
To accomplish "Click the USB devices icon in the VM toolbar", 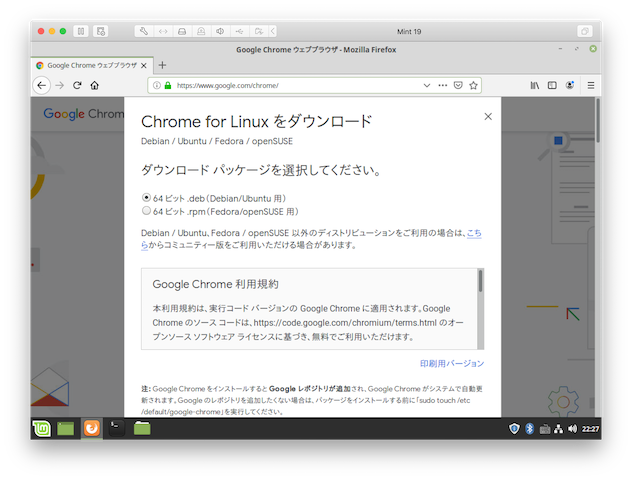I will click(239, 31).
